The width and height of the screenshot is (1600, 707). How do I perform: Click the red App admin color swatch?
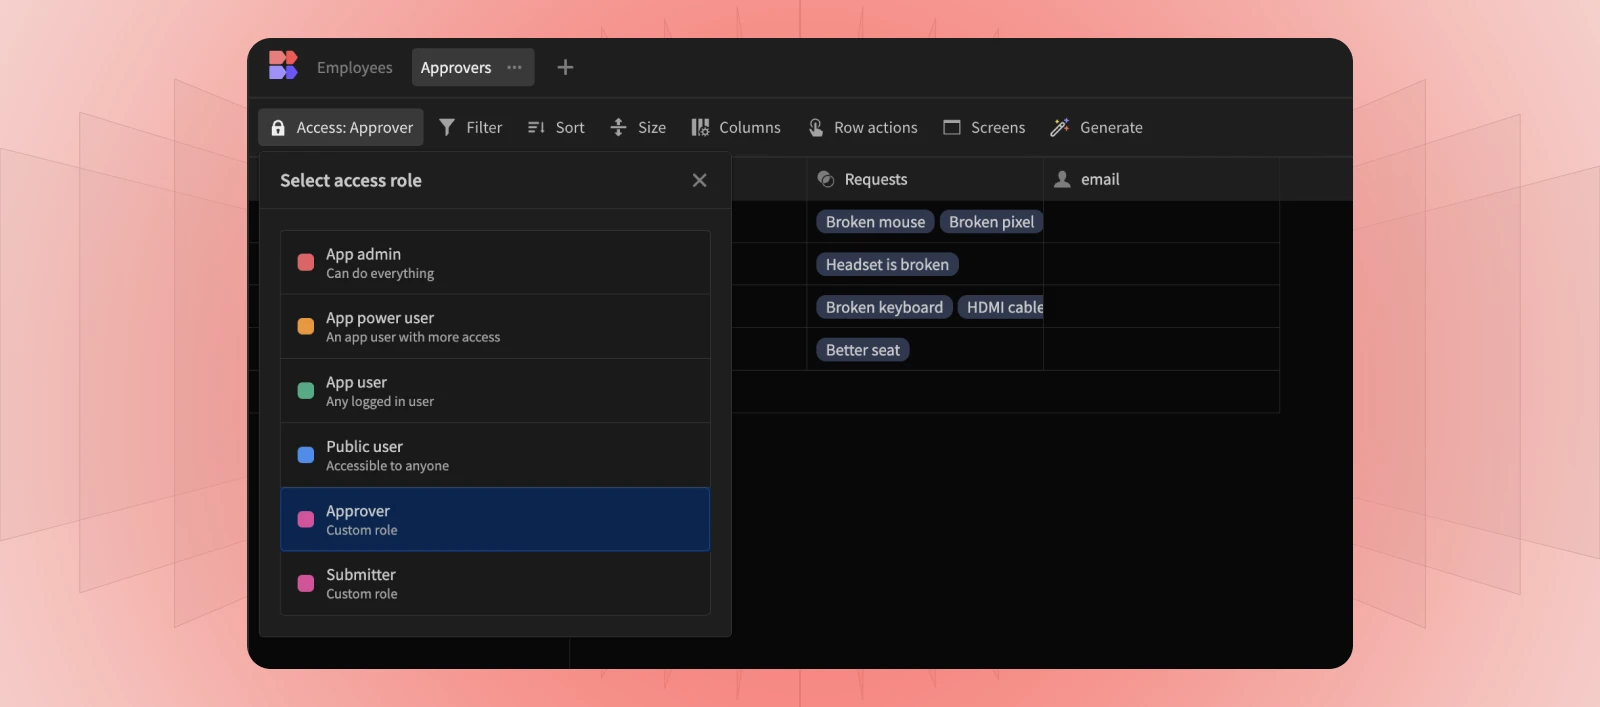point(306,262)
